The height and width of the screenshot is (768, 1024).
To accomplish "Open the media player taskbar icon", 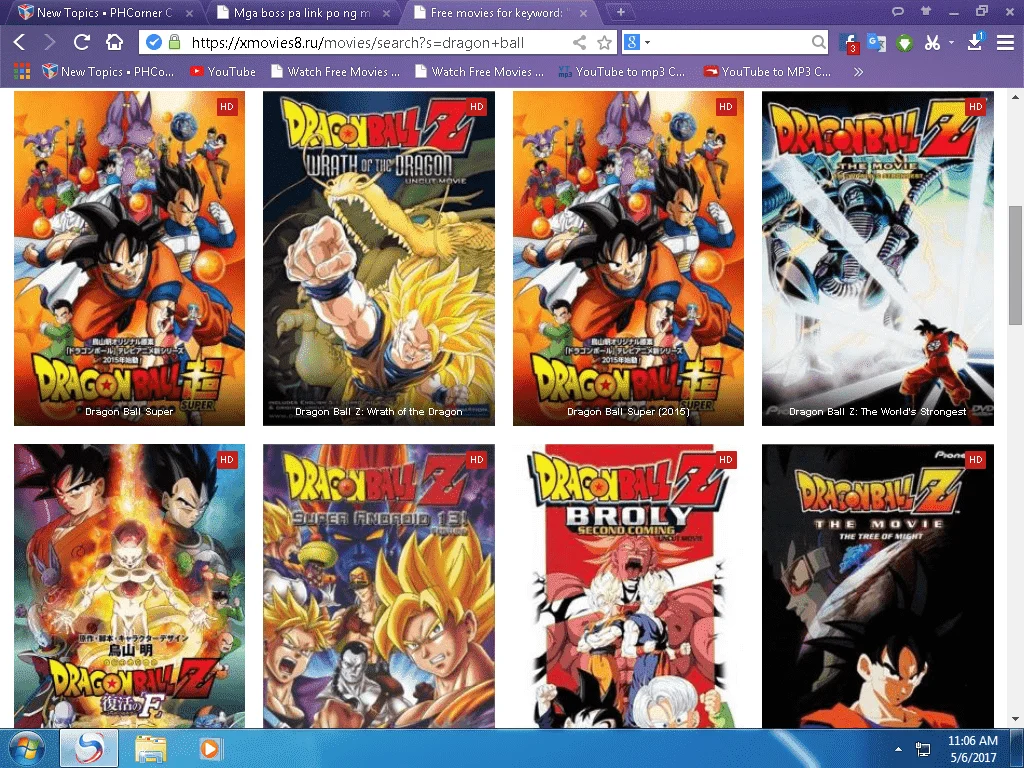I will (x=210, y=749).
